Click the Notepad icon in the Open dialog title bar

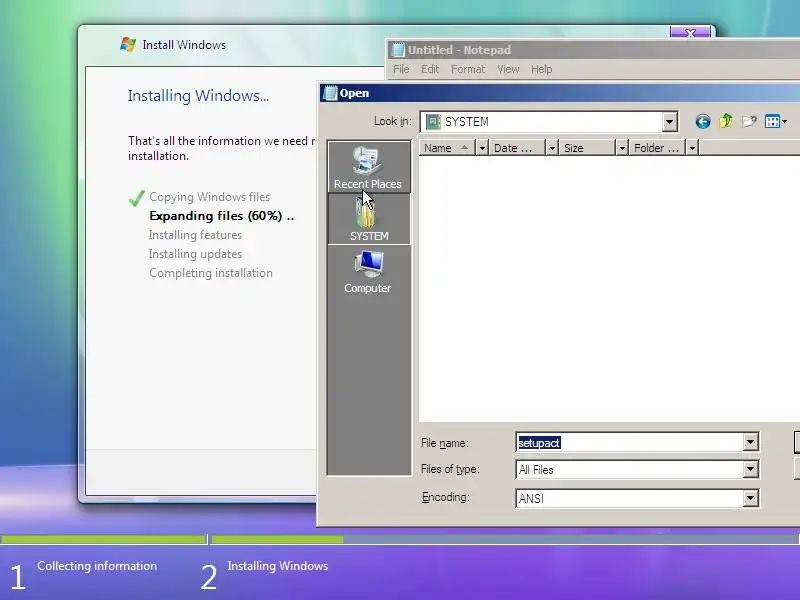(330, 93)
